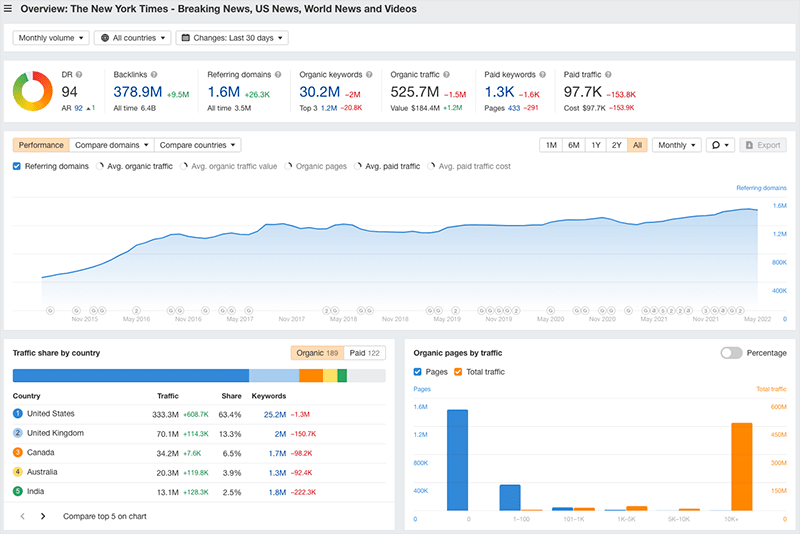800x534 pixels.
Task: Select the 2Y time range
Action: (617, 145)
